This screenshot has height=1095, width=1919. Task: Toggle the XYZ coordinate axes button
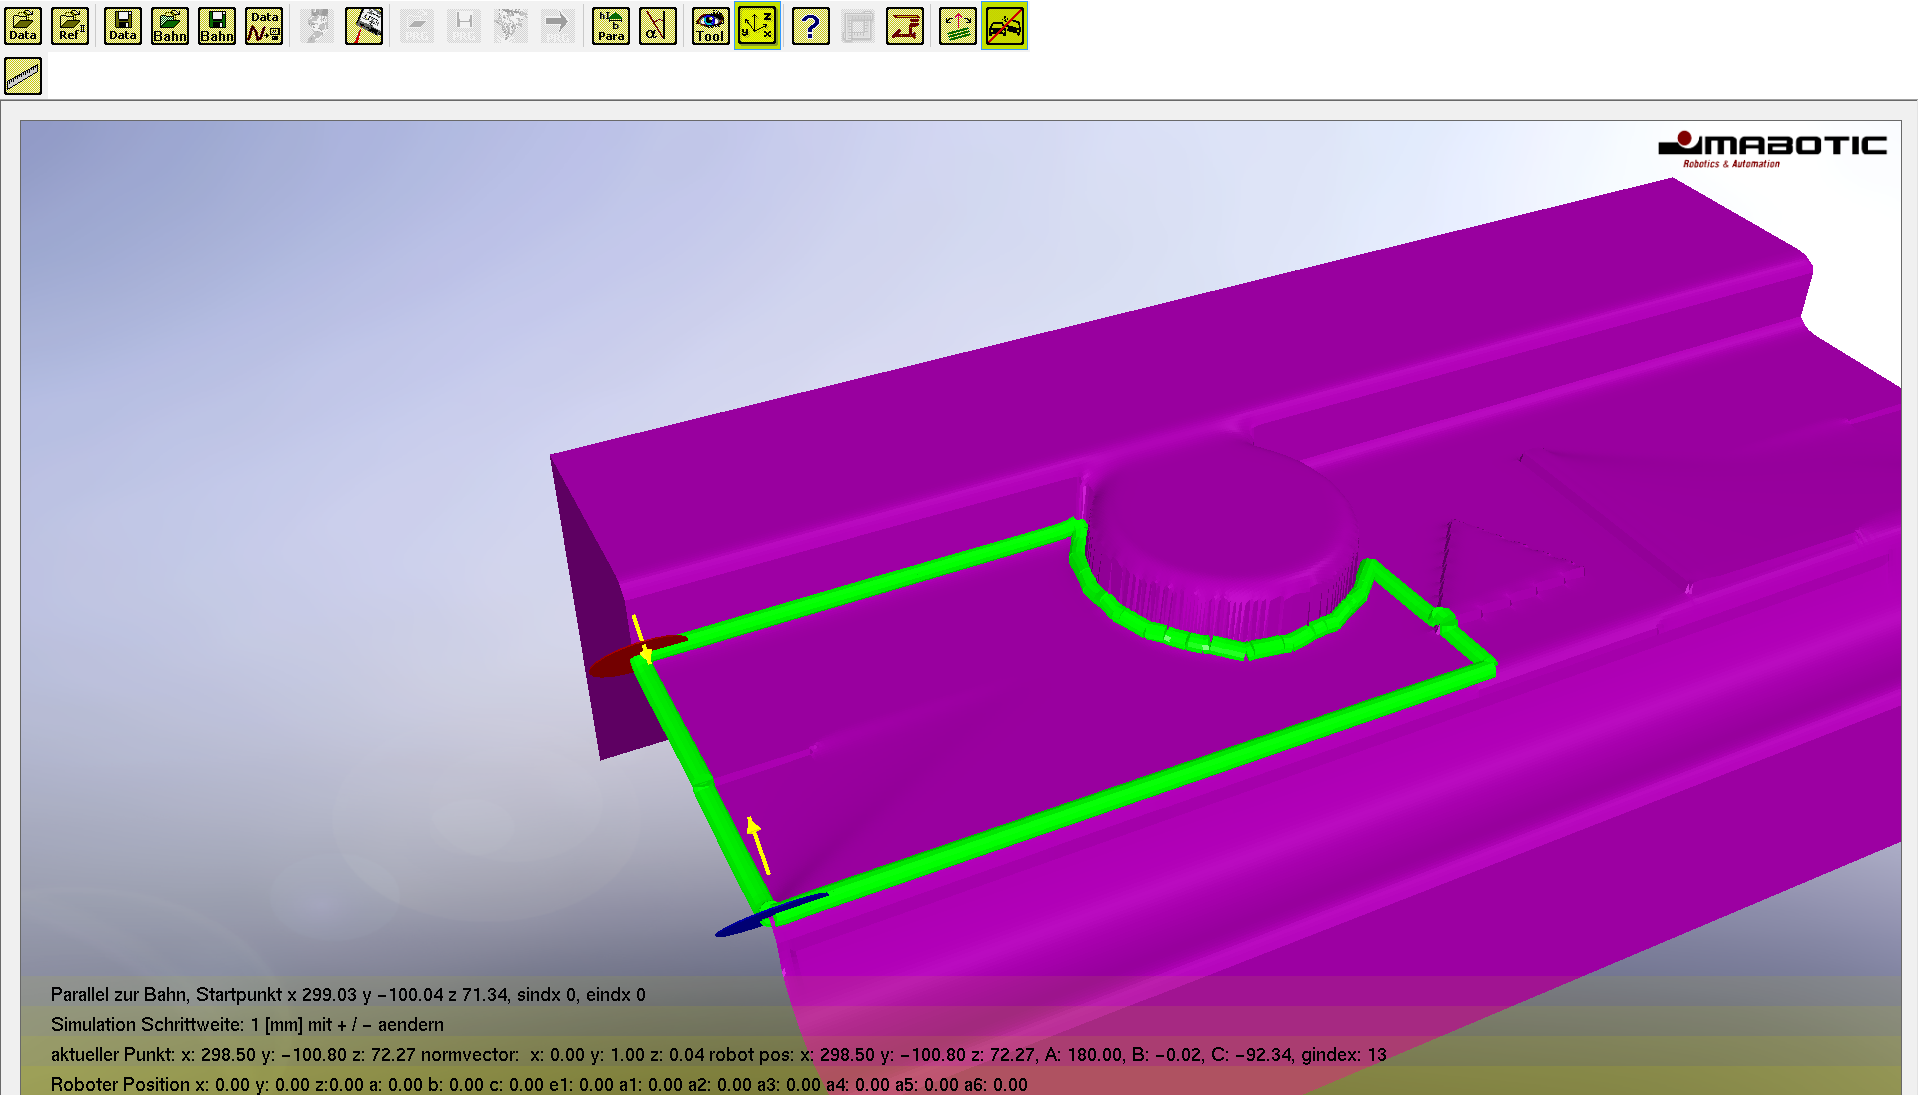click(x=758, y=26)
